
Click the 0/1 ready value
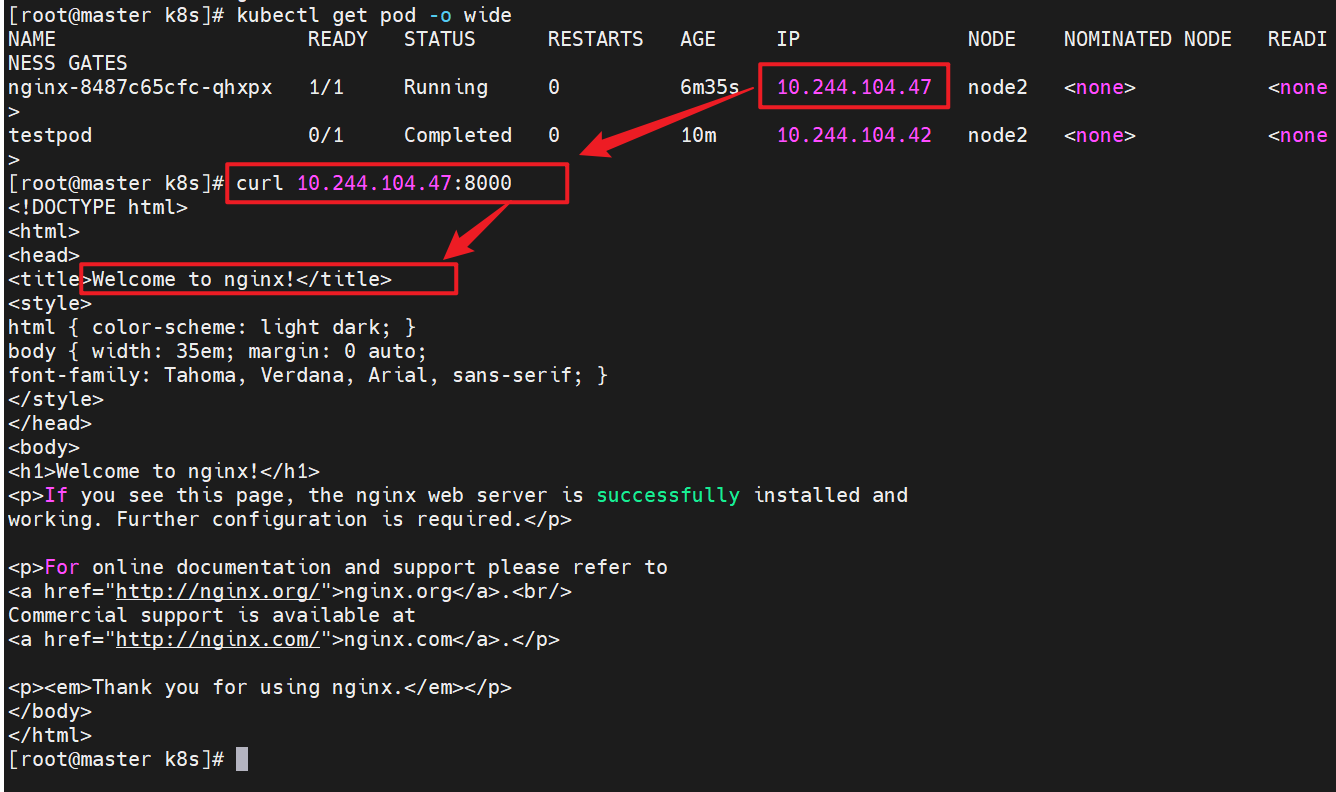(326, 135)
